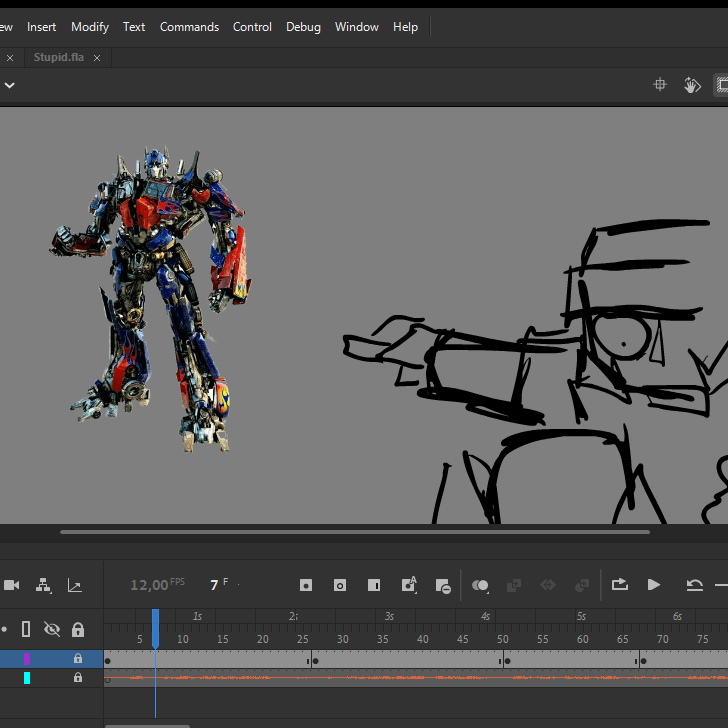728x728 pixels.
Task: Click the layer depth graph icon
Action: coord(75,585)
